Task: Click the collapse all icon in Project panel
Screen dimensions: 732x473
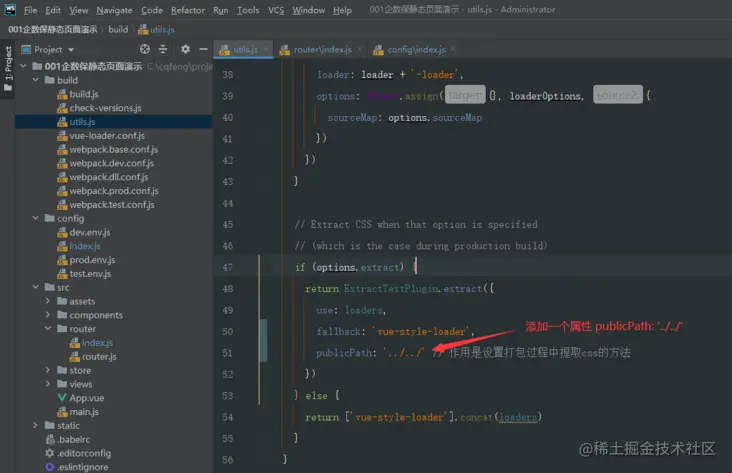Action: tap(163, 49)
